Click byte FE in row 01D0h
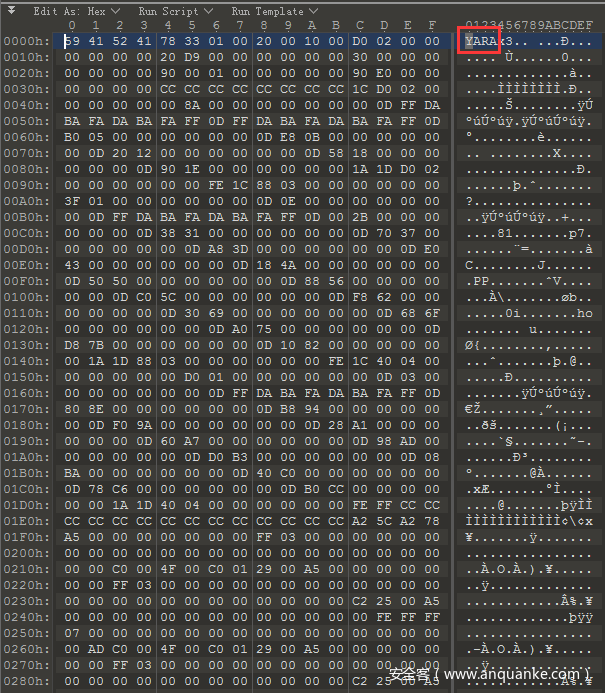This screenshot has height=693, width=605. pyautogui.click(x=360, y=505)
